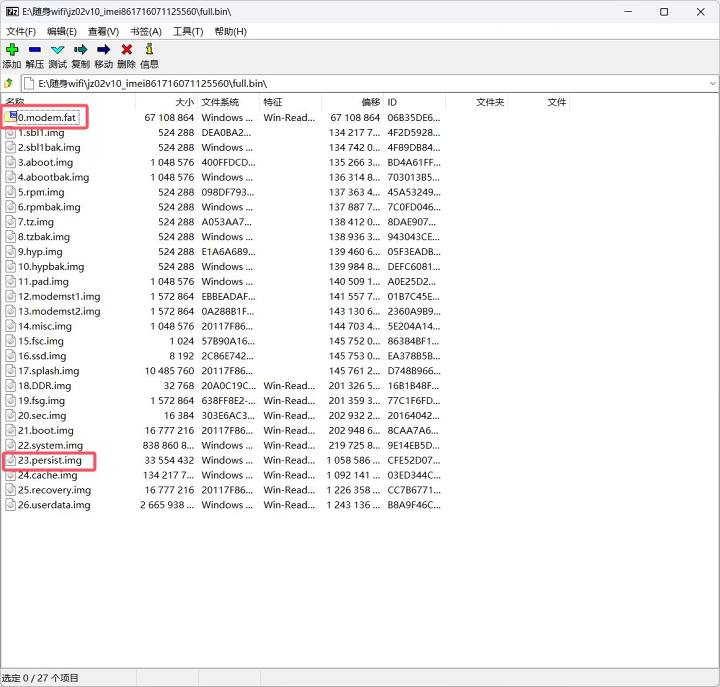Viewport: 720px width, 687px height.
Task: Click file icon of 12.modemst1.img
Action: click(10, 296)
